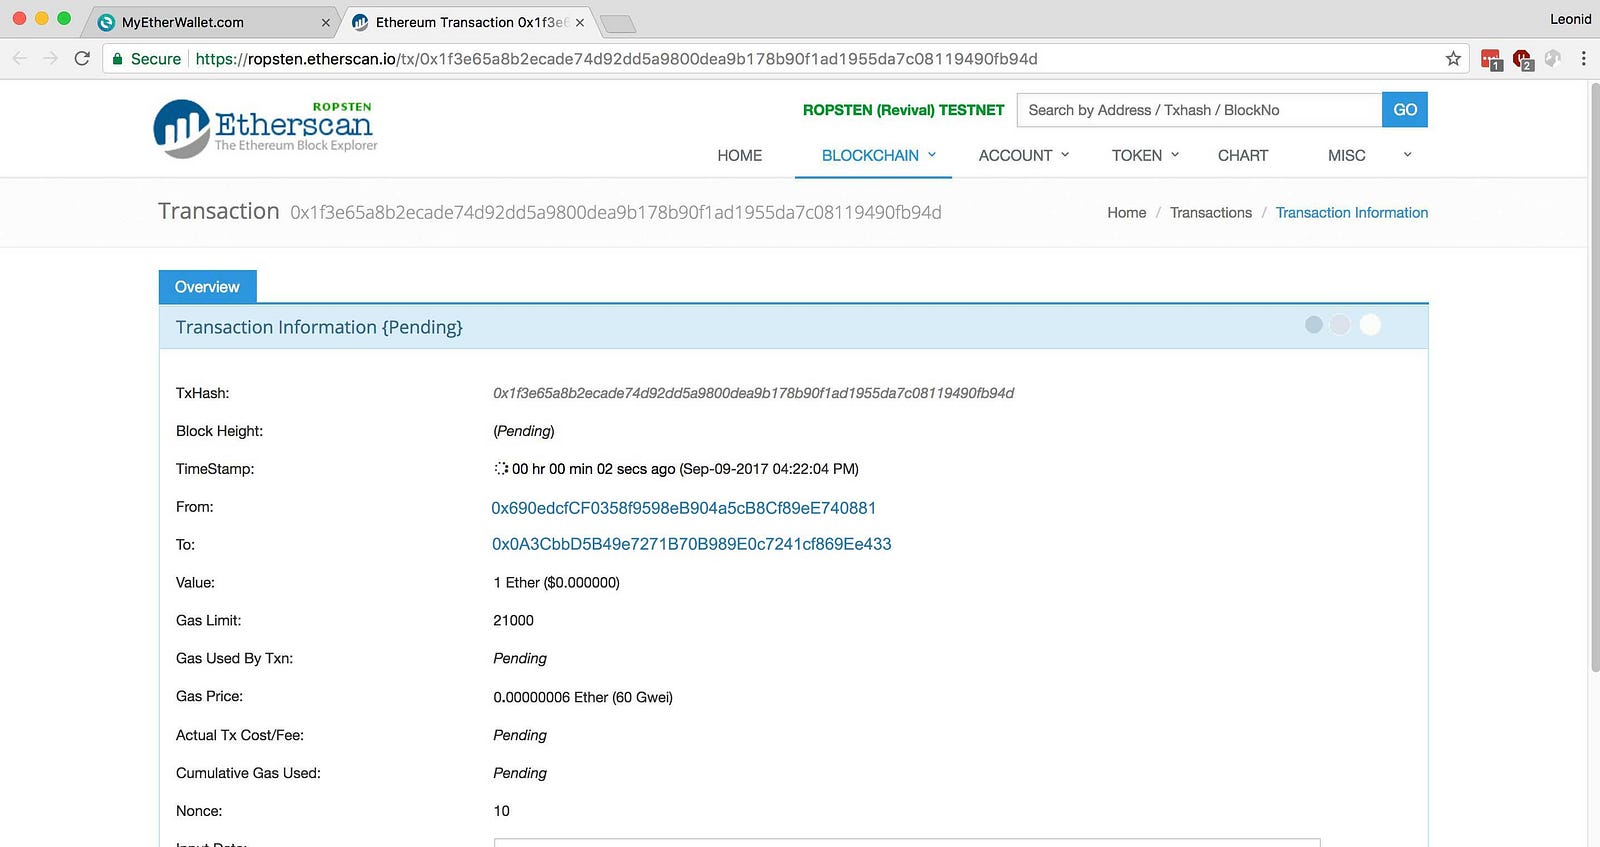Screen dimensions: 1600x847
Task: Open the uBlock extension icon with badge 2
Action: coord(1523,60)
